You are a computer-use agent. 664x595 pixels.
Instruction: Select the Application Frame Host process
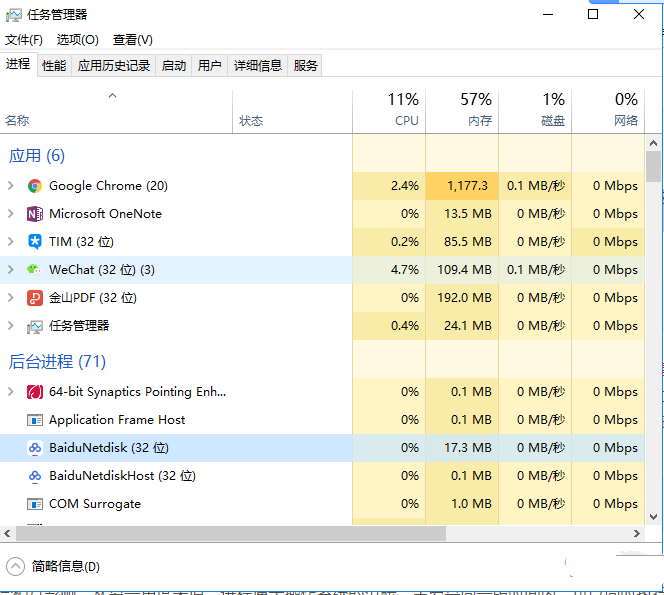pyautogui.click(x=322, y=420)
